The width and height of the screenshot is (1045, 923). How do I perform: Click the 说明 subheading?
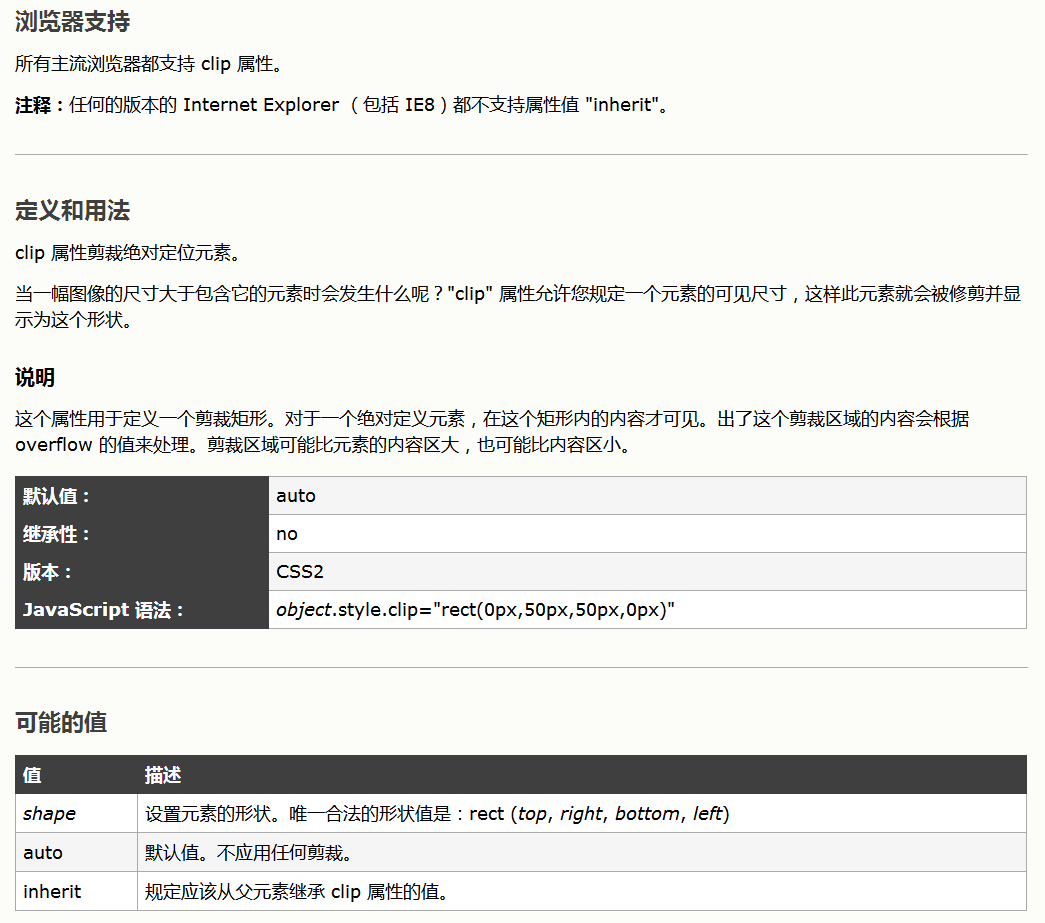(x=35, y=378)
